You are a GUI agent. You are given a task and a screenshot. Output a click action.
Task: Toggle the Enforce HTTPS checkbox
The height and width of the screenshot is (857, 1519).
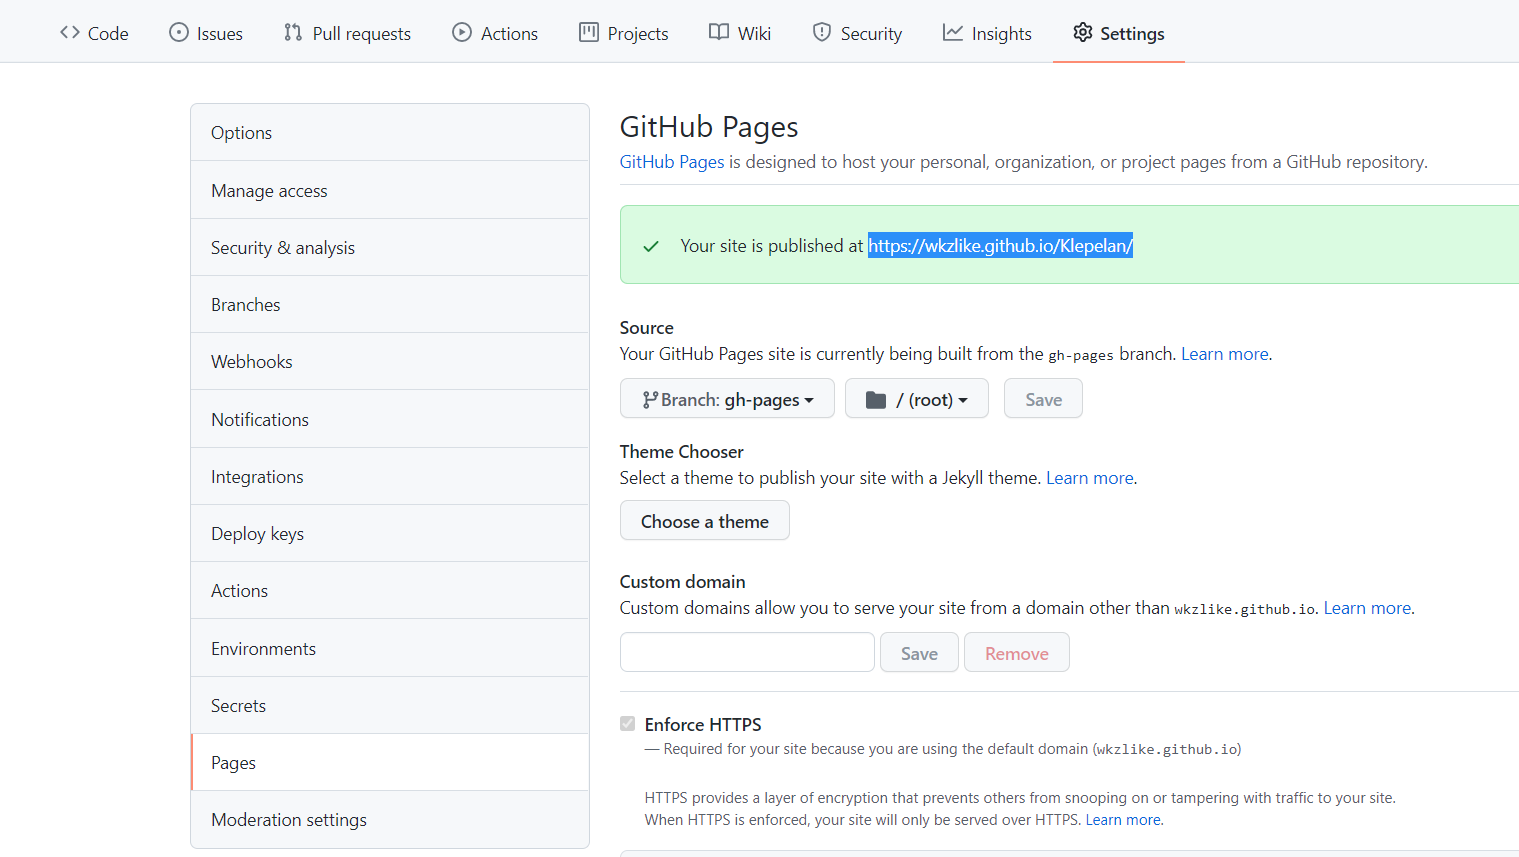point(628,724)
